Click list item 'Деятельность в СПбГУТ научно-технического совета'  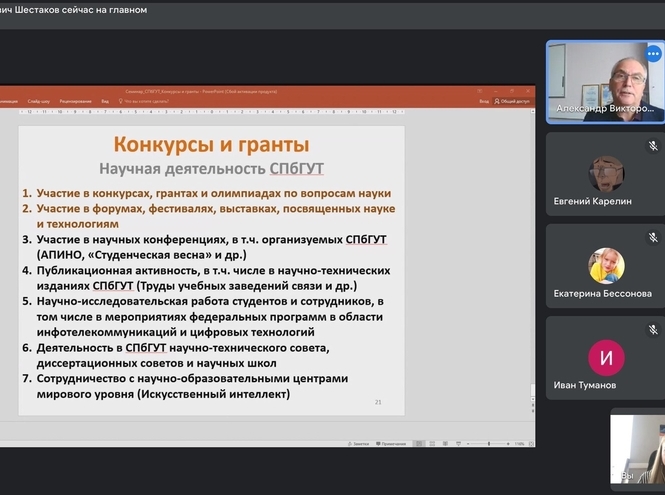coord(183,355)
